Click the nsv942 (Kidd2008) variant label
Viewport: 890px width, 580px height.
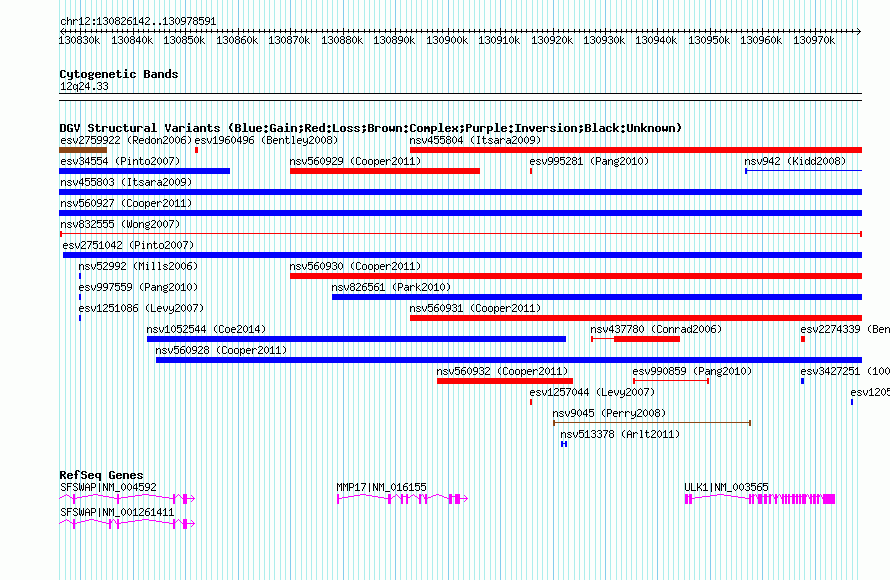(x=795, y=161)
